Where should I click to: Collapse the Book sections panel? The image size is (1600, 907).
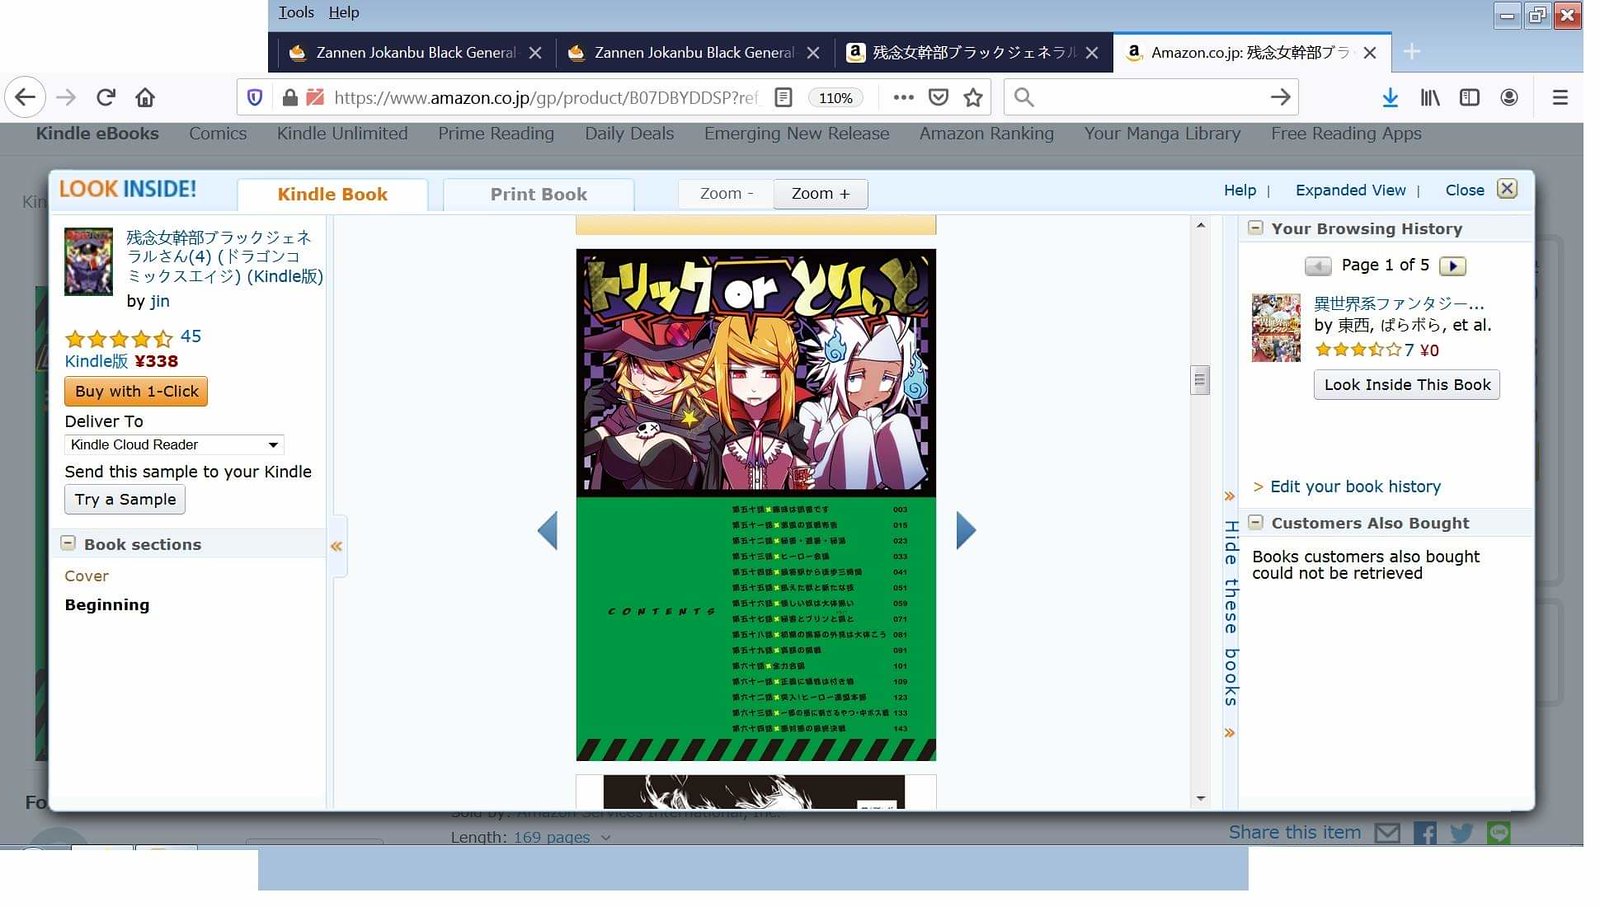(68, 543)
